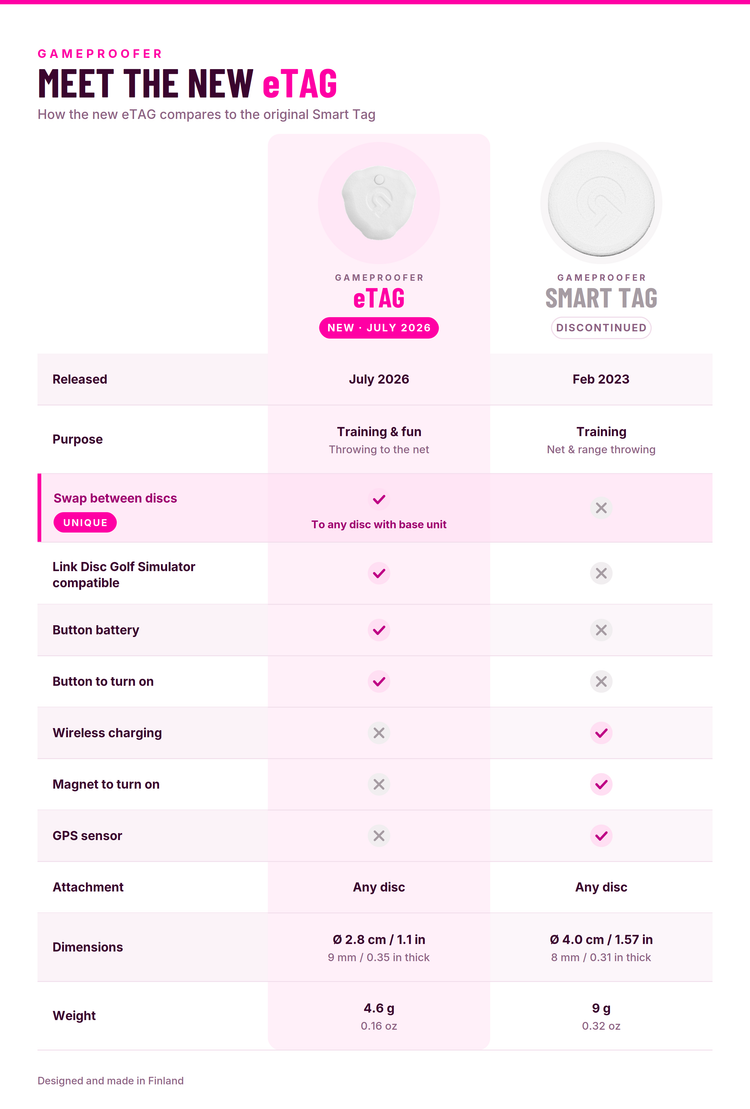Image resolution: width=750 pixels, height=1109 pixels.
Task: Click the Swap between discs row label
Action: [x=115, y=498]
